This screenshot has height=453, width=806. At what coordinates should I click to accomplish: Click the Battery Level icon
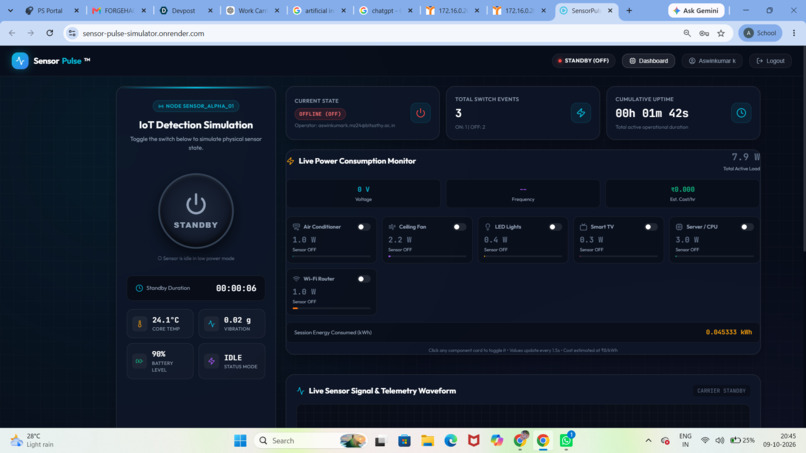click(x=139, y=361)
